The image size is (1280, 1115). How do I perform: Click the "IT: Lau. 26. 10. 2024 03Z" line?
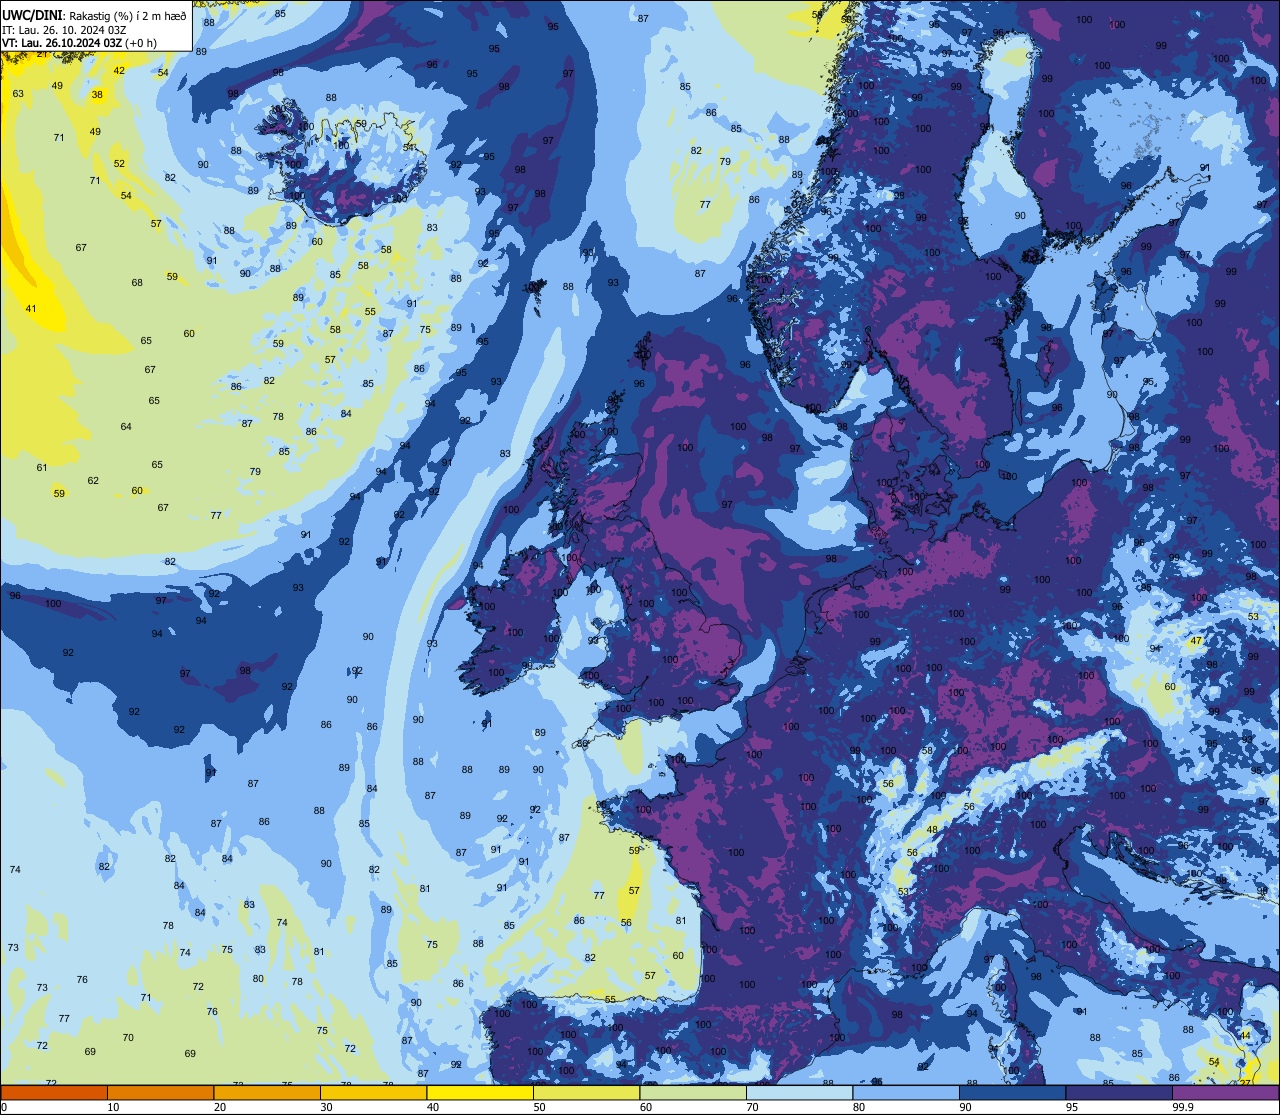click(64, 29)
